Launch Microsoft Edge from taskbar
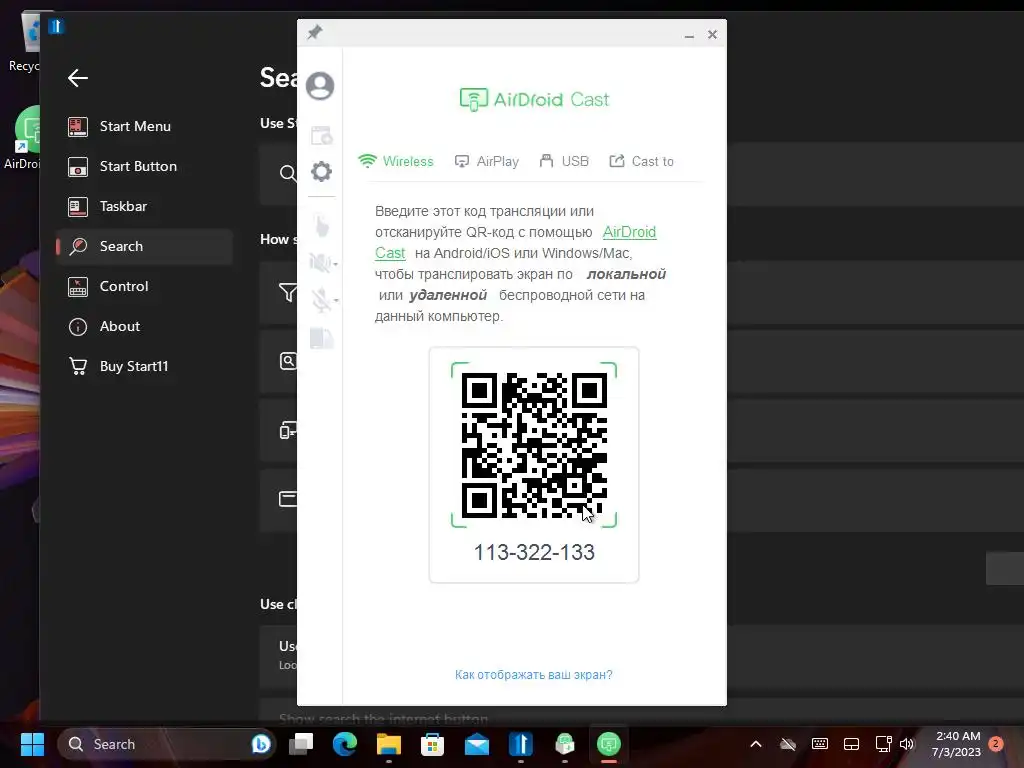This screenshot has width=1024, height=768. pyautogui.click(x=345, y=744)
